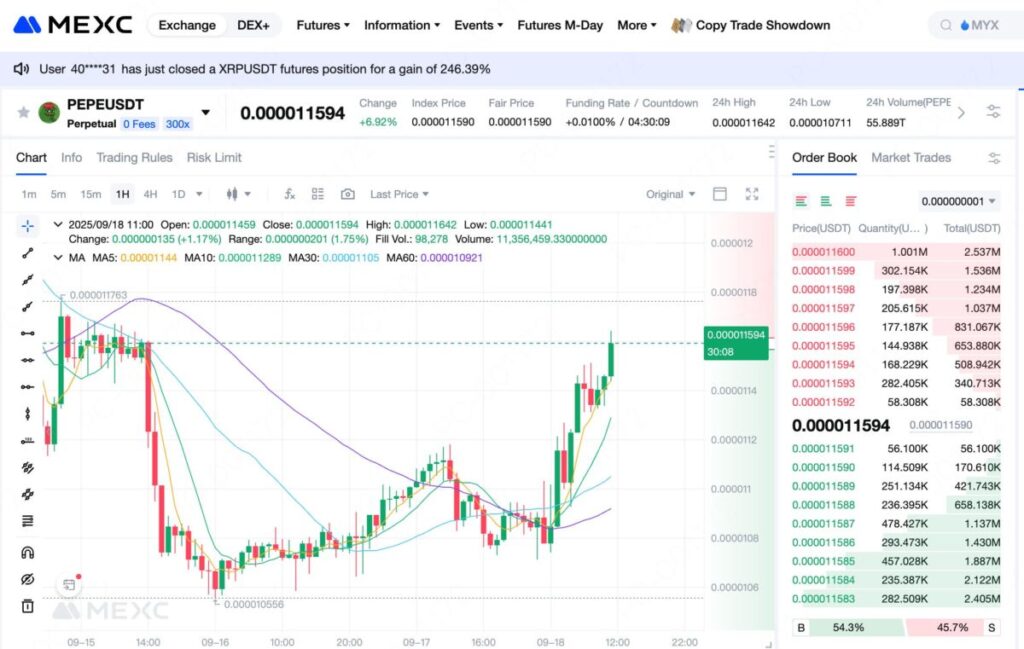Click the chart screenshot camera icon
The width and height of the screenshot is (1024, 649).
[347, 194]
